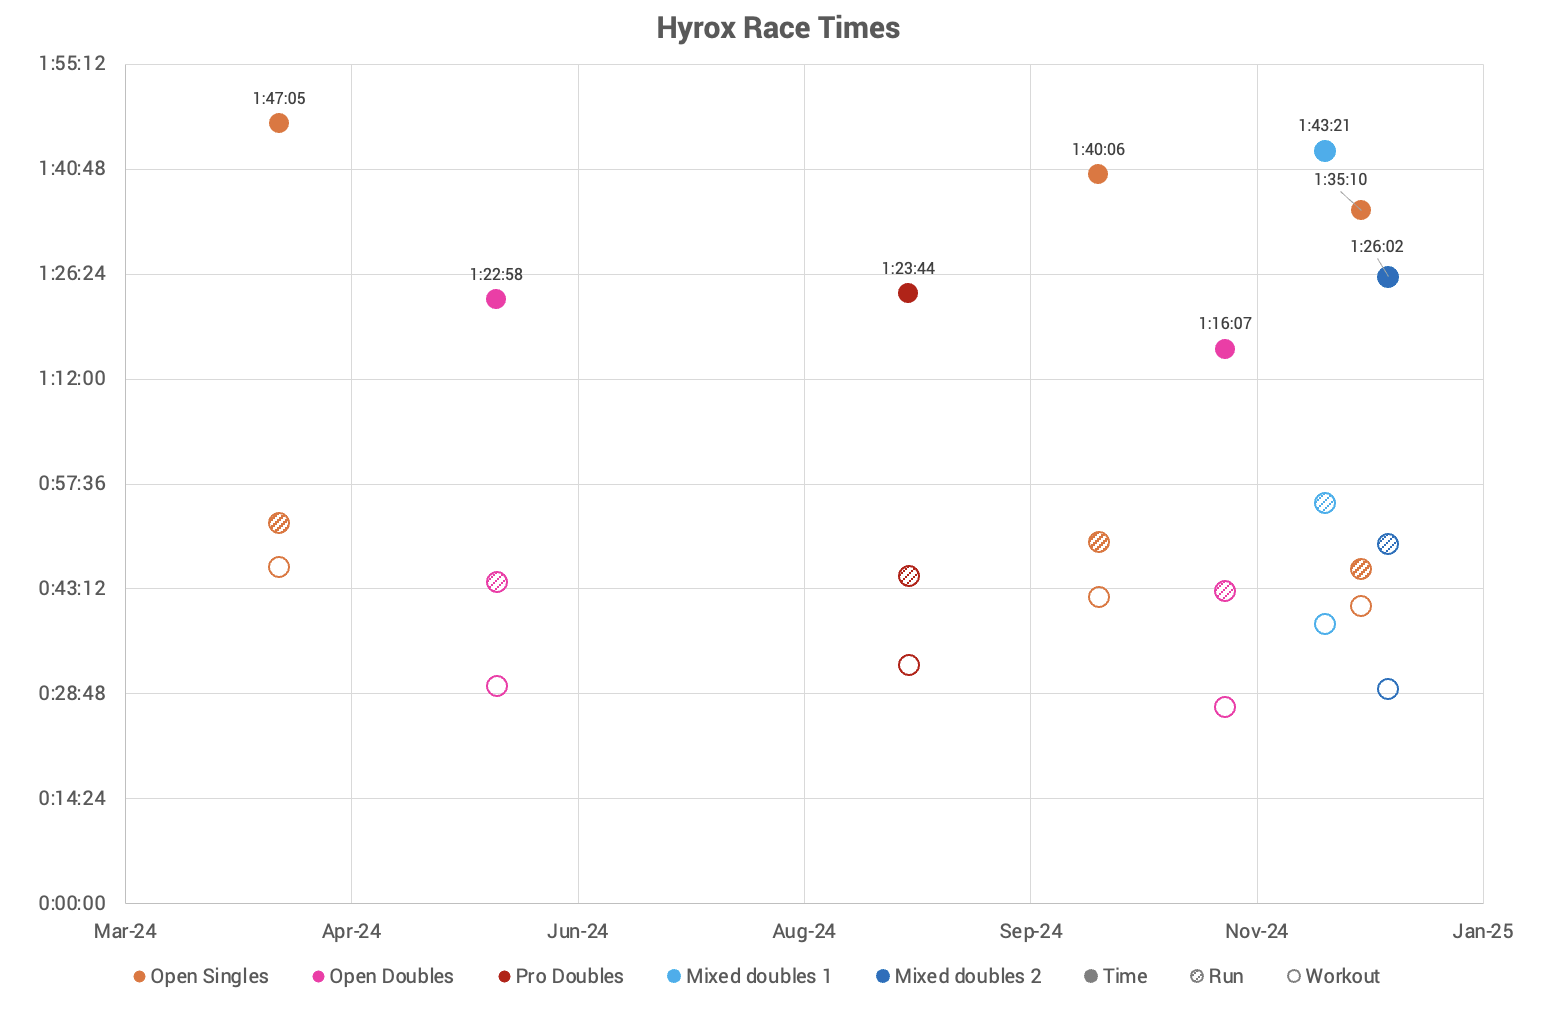Select the 1:23:44 data label text
The image size is (1548, 1010).
coord(908,268)
